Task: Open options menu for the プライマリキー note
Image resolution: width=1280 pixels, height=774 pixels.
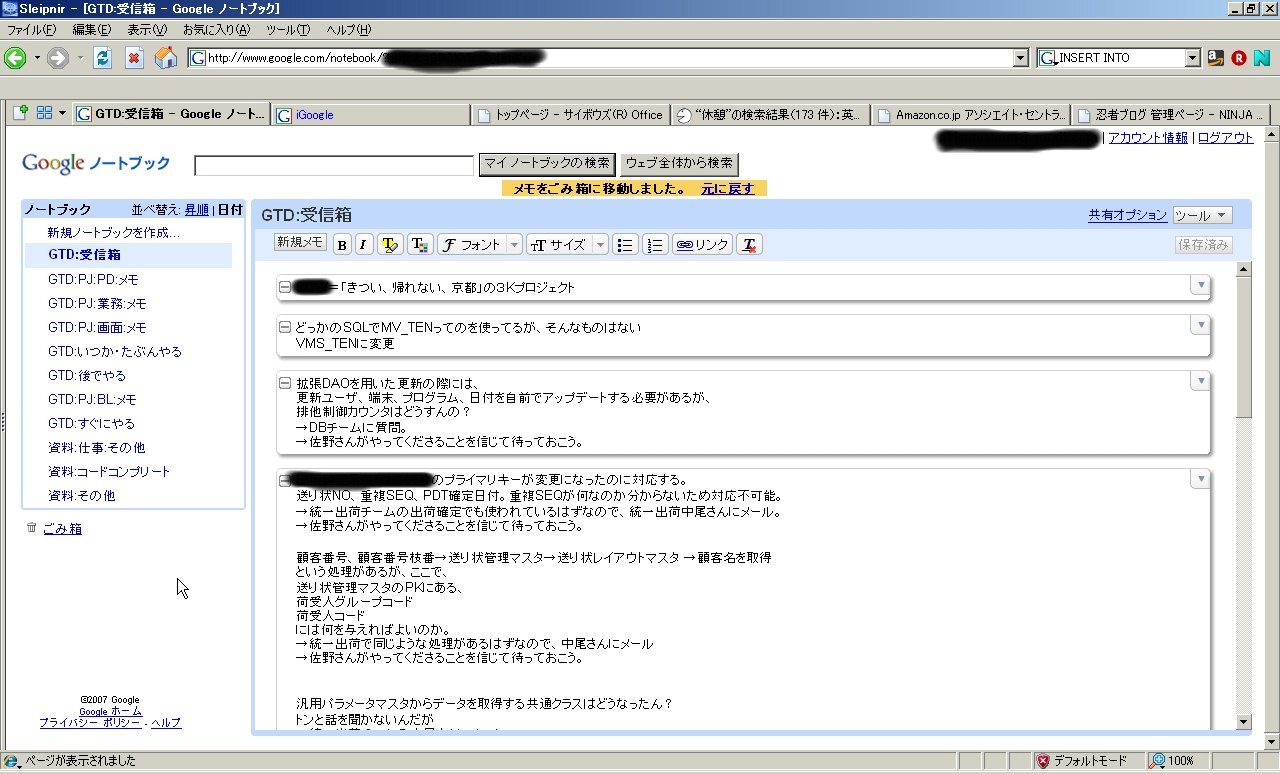Action: (1200, 479)
